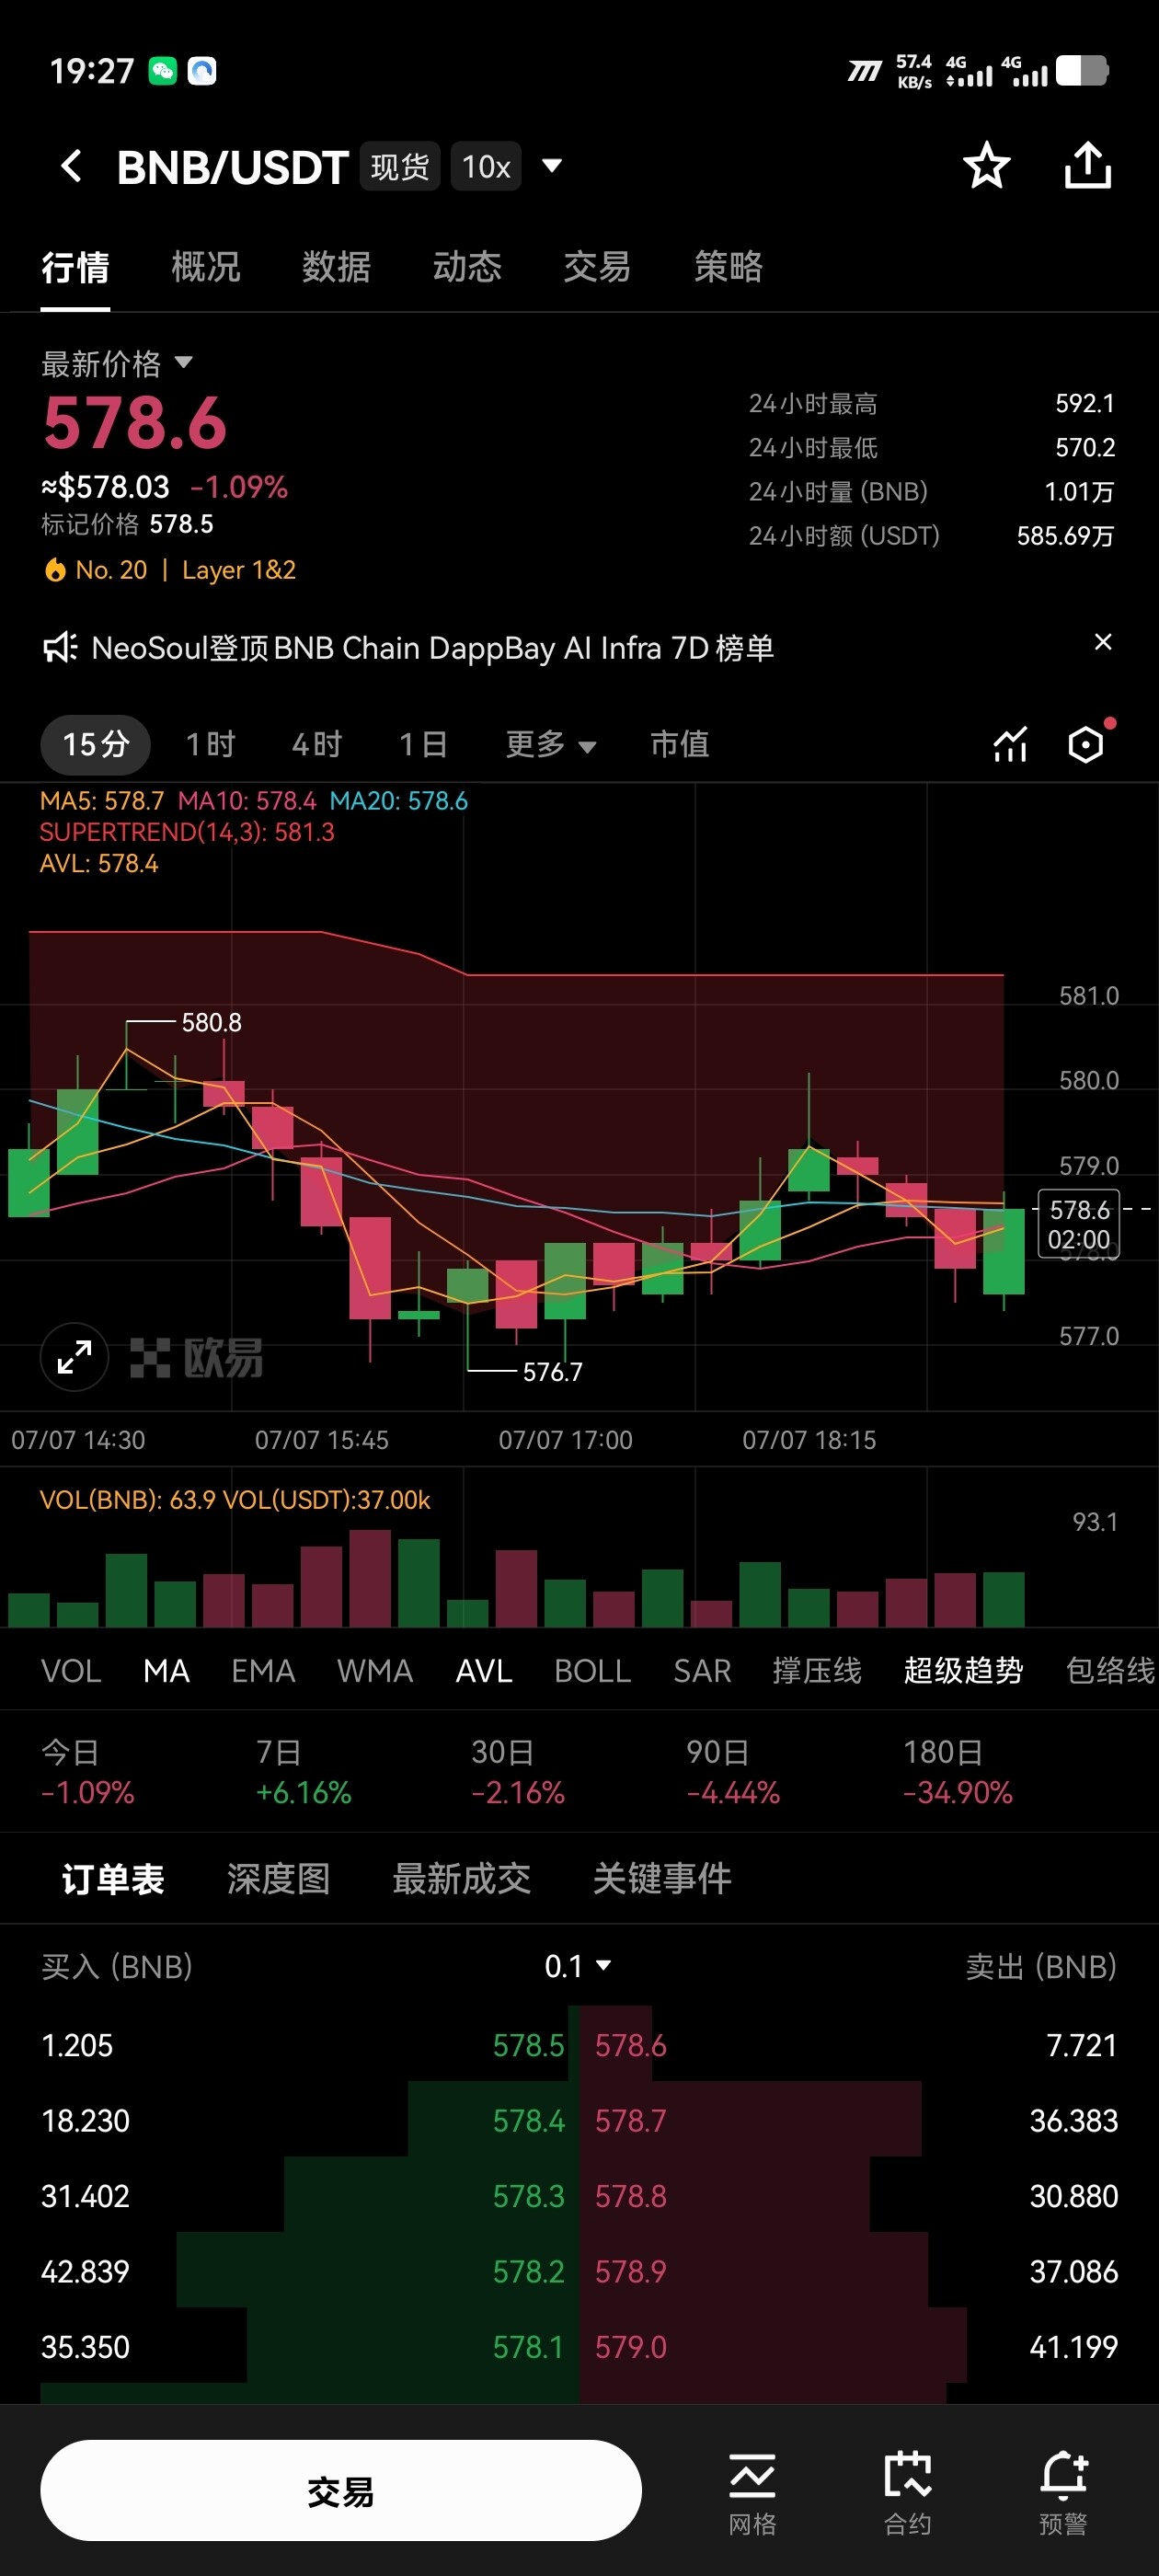Screen dimensions: 1159x2576
Task: Tap the share upload icon
Action: [1087, 165]
